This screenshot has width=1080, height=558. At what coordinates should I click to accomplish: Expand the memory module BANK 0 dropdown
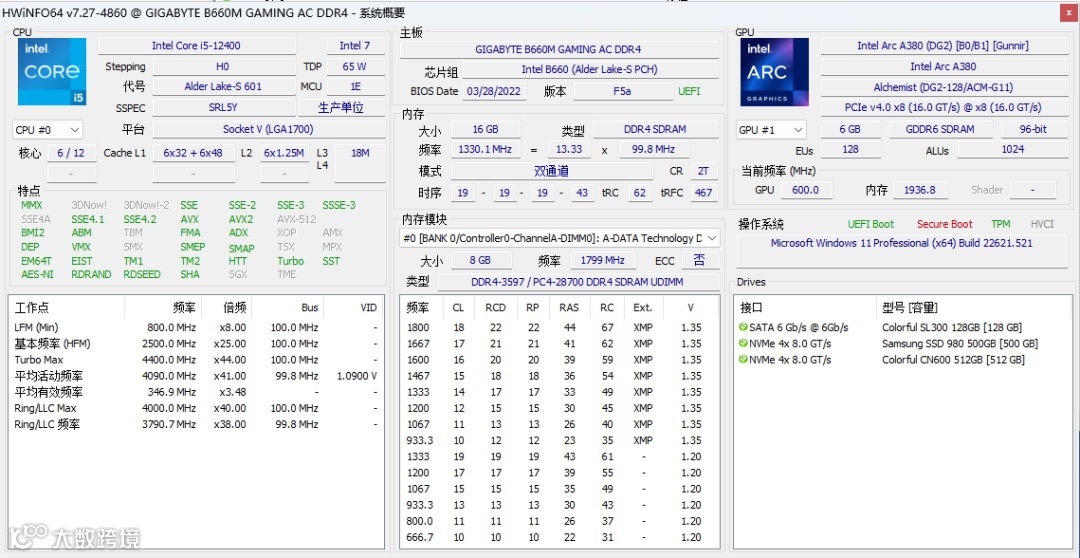point(560,238)
